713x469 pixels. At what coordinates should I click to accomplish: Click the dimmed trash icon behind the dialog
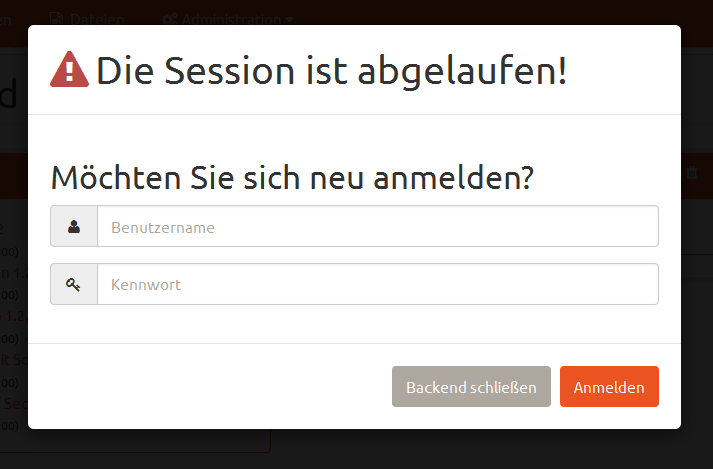(692, 173)
